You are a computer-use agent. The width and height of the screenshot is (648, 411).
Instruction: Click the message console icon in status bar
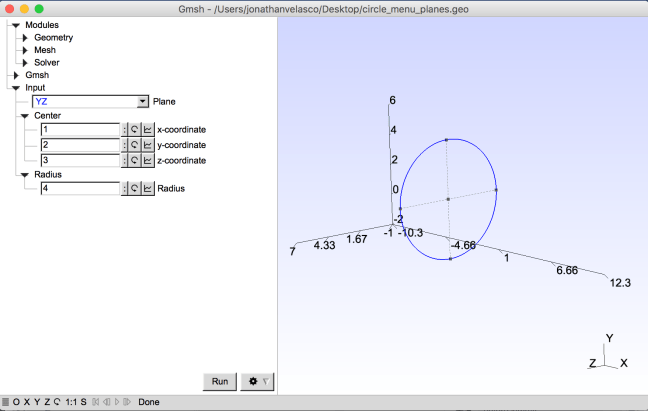[5, 402]
